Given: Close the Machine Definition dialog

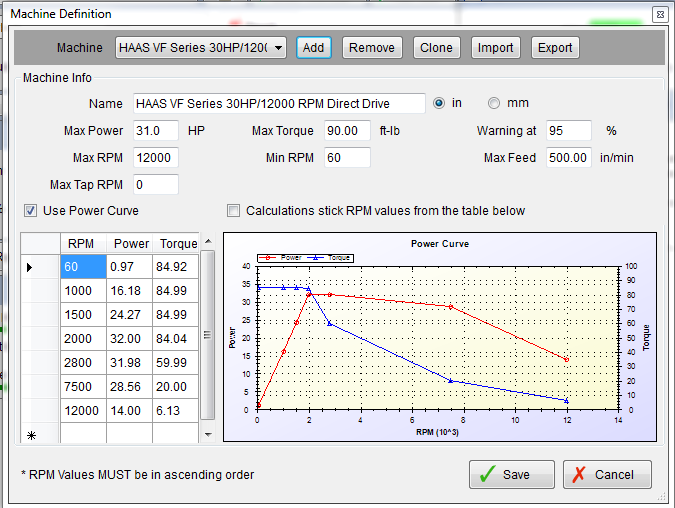Looking at the screenshot, I should tap(660, 15).
